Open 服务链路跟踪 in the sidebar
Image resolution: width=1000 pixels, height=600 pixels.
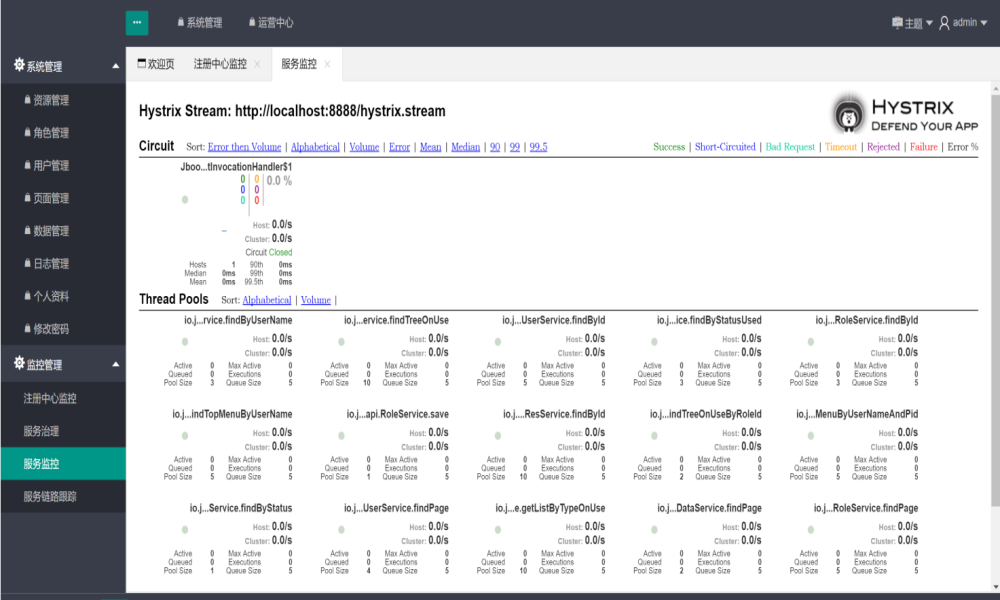point(50,496)
